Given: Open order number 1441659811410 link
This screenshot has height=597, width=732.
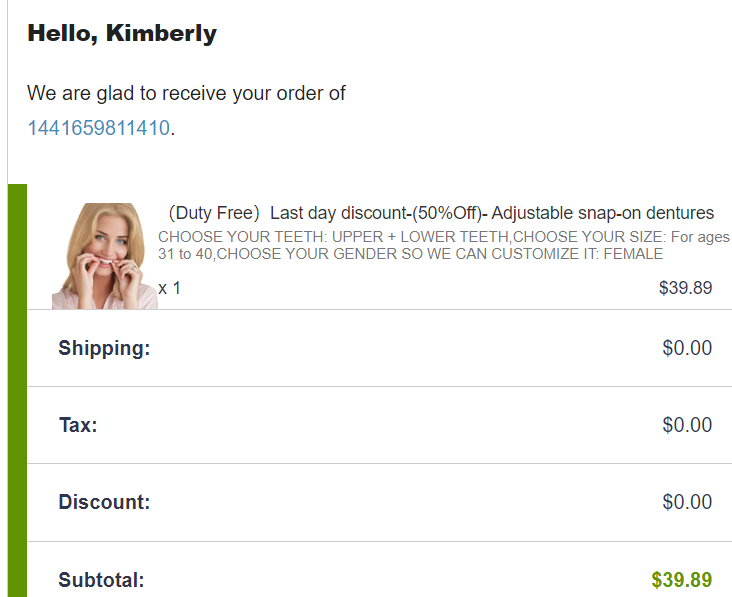Looking at the screenshot, I should tap(99, 128).
